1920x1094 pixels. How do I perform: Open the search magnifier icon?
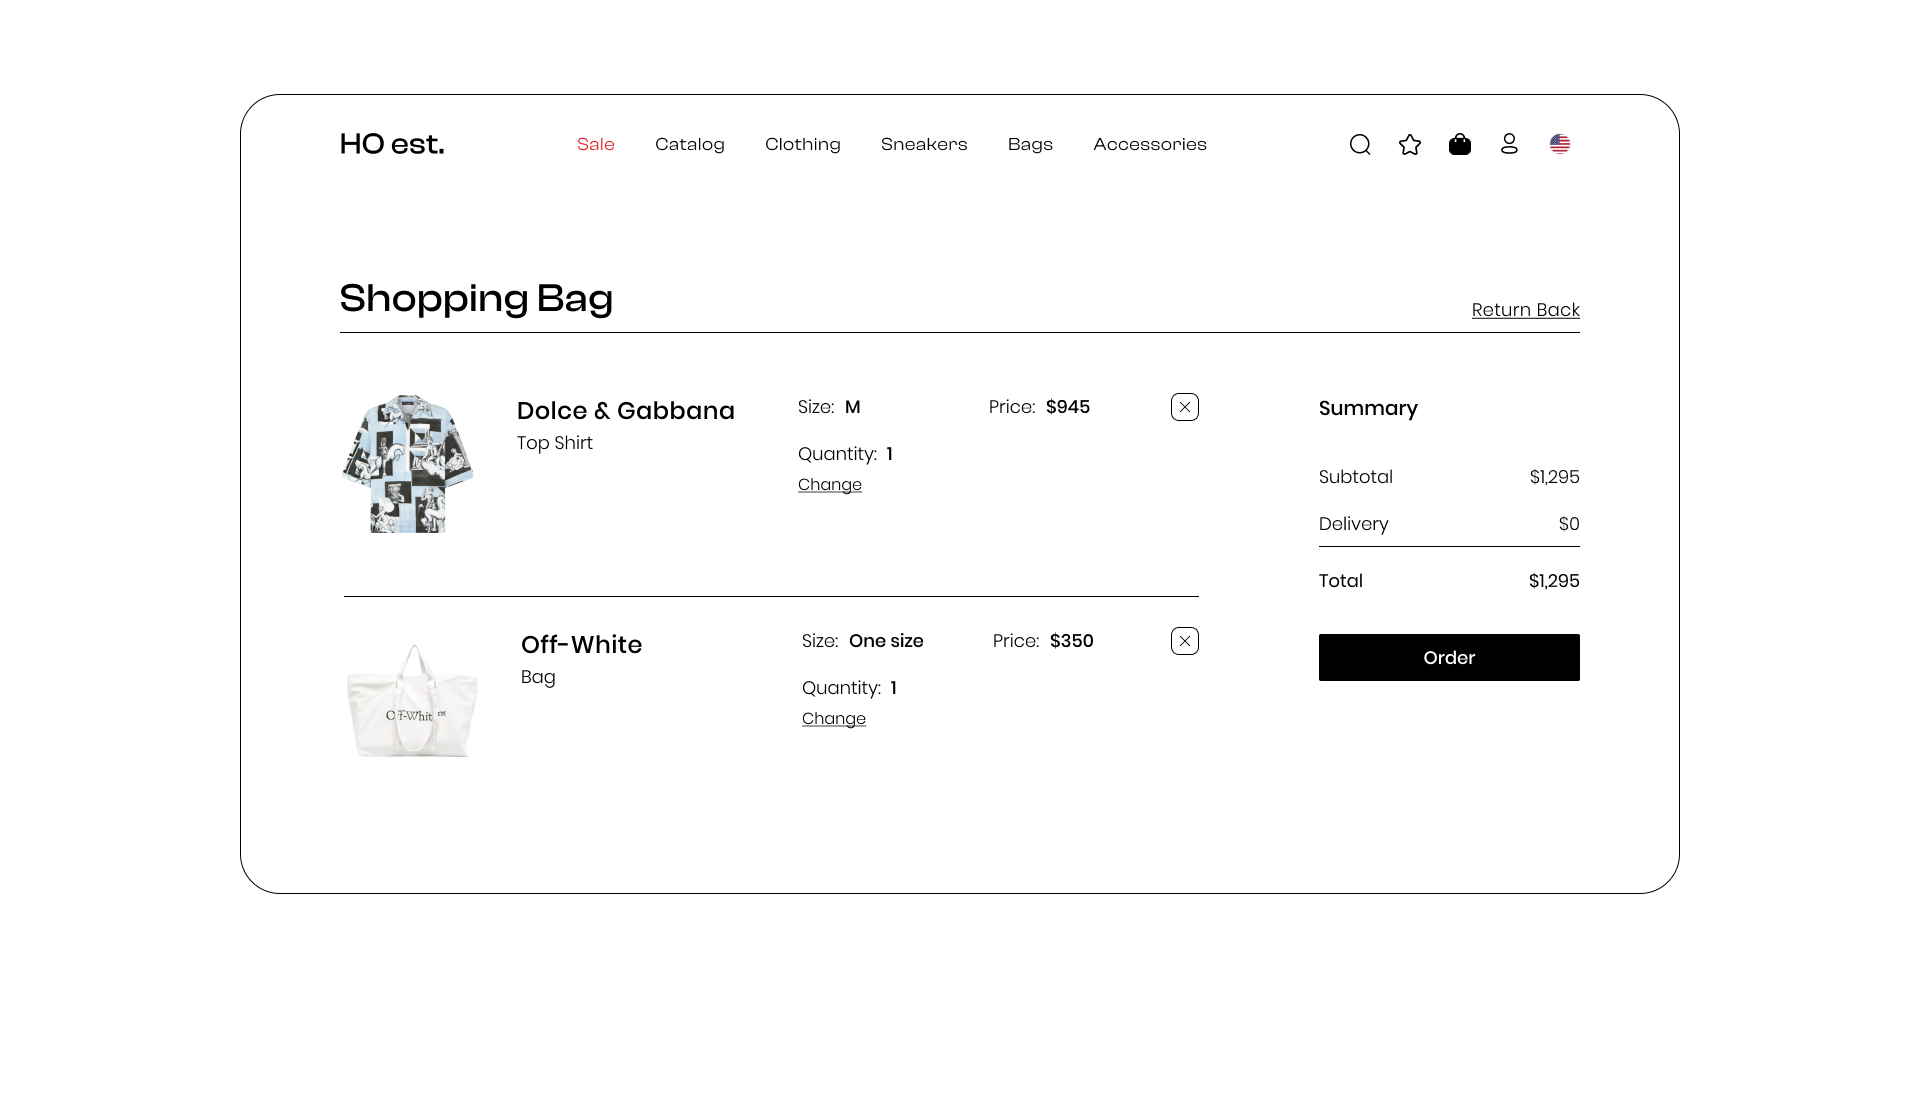pos(1359,145)
